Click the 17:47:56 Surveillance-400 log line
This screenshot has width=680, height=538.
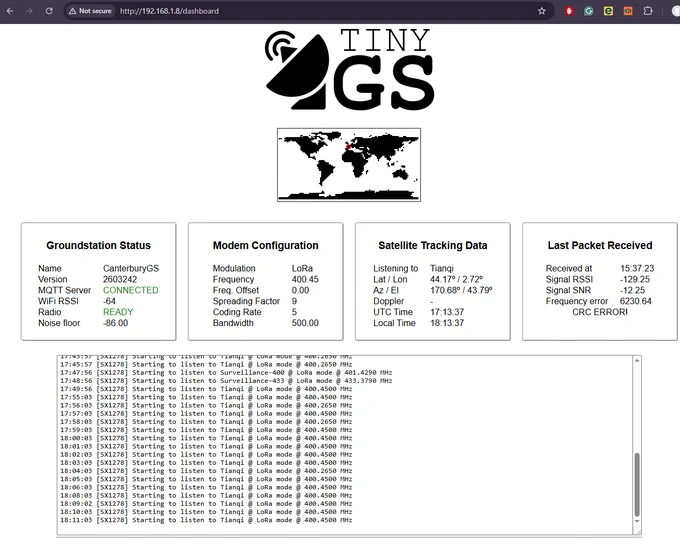[226, 372]
